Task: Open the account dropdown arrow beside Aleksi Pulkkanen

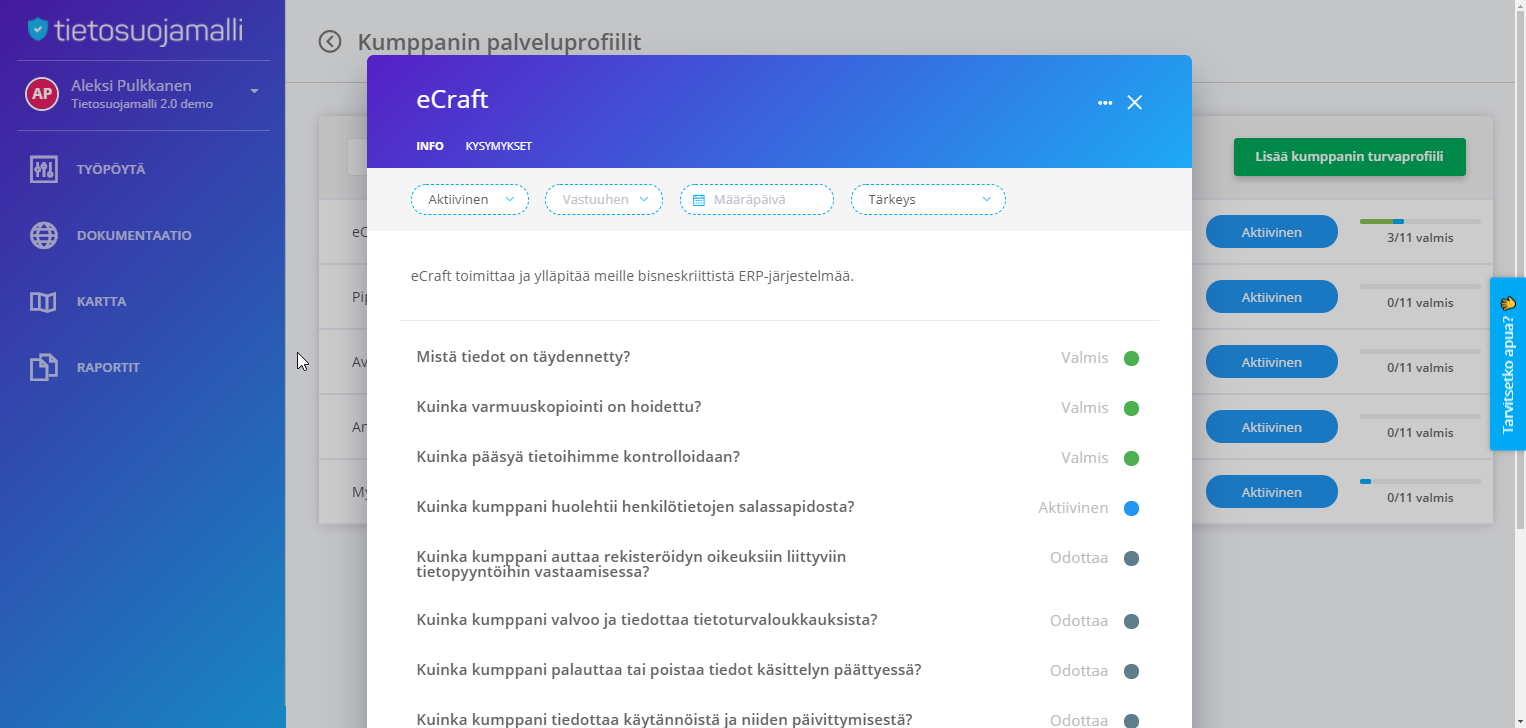Action: click(254, 91)
